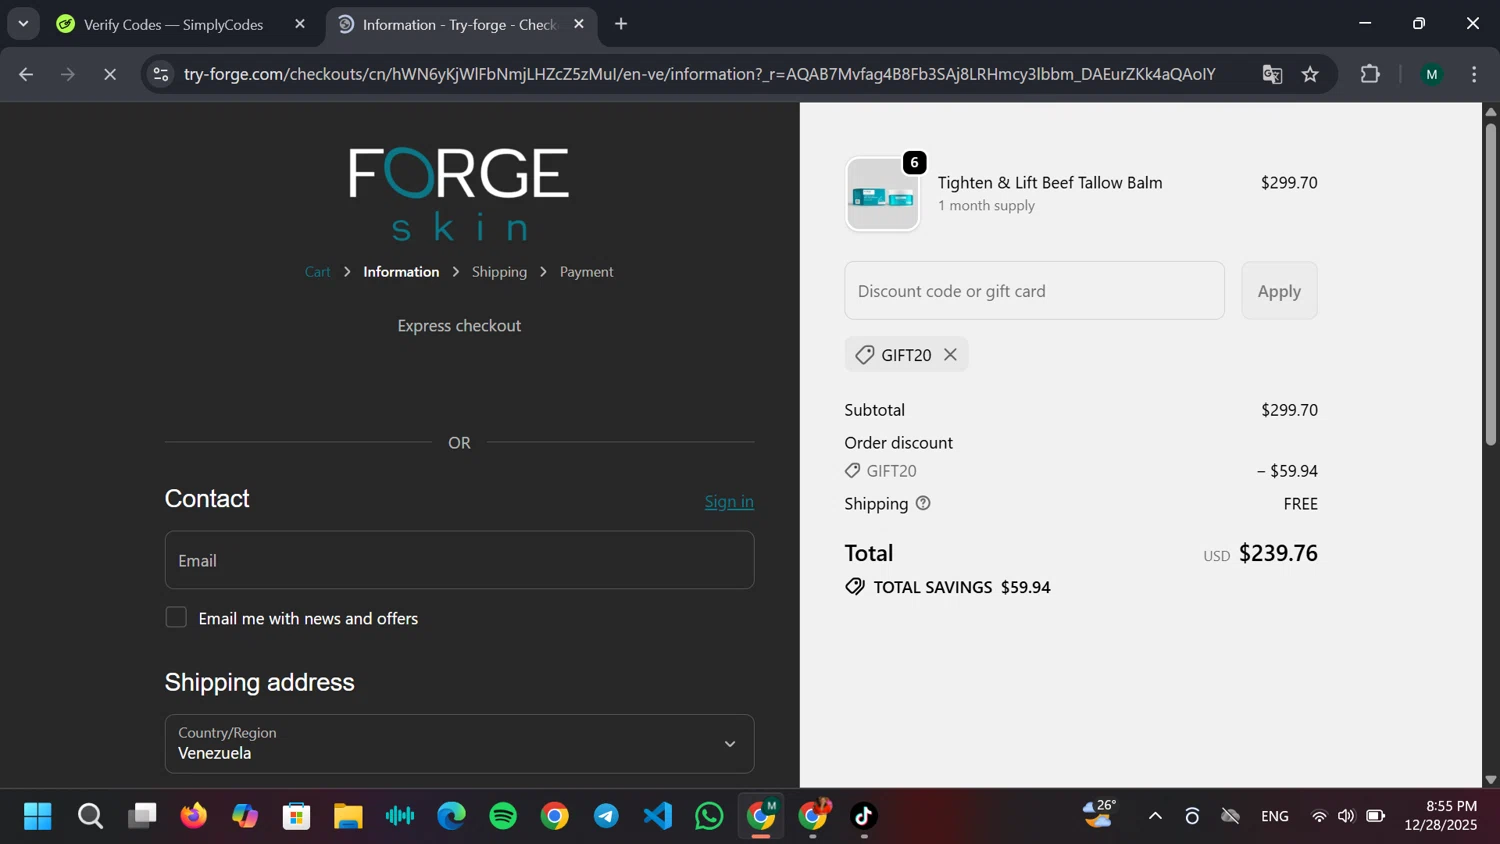Select the Information Try-forge Checkout tab
Screen dimensions: 1500x844
pos(459,24)
